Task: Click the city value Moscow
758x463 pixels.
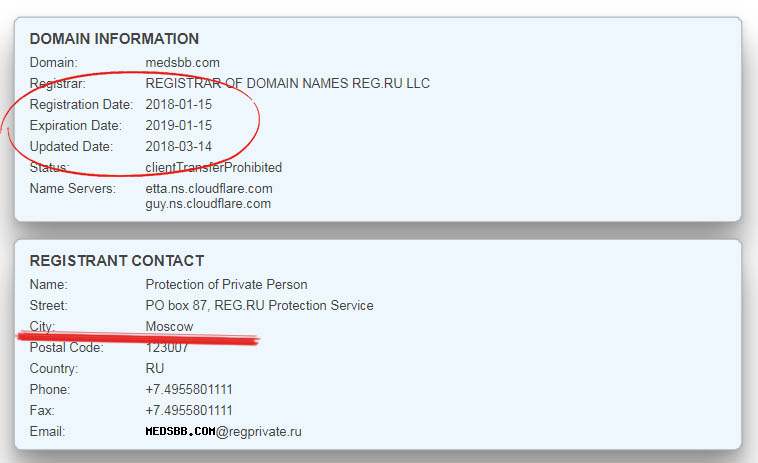Action: 169,326
